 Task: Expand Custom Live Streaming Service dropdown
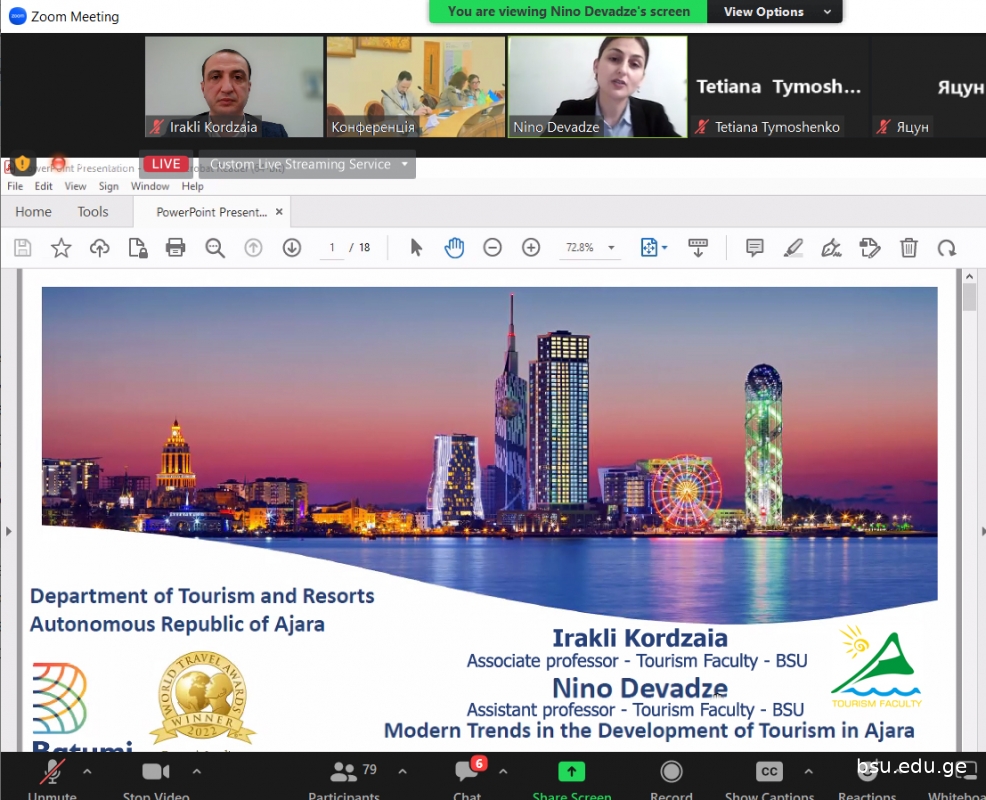[404, 165]
